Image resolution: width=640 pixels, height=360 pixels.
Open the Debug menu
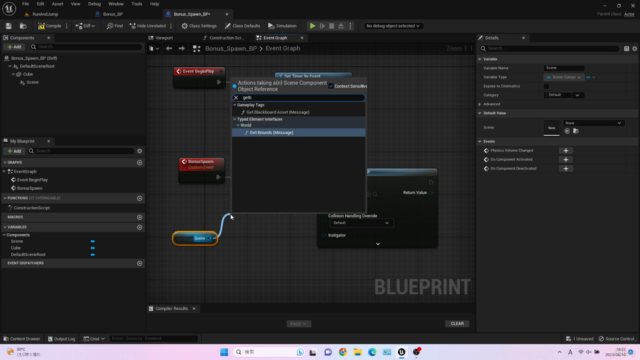click(x=94, y=4)
